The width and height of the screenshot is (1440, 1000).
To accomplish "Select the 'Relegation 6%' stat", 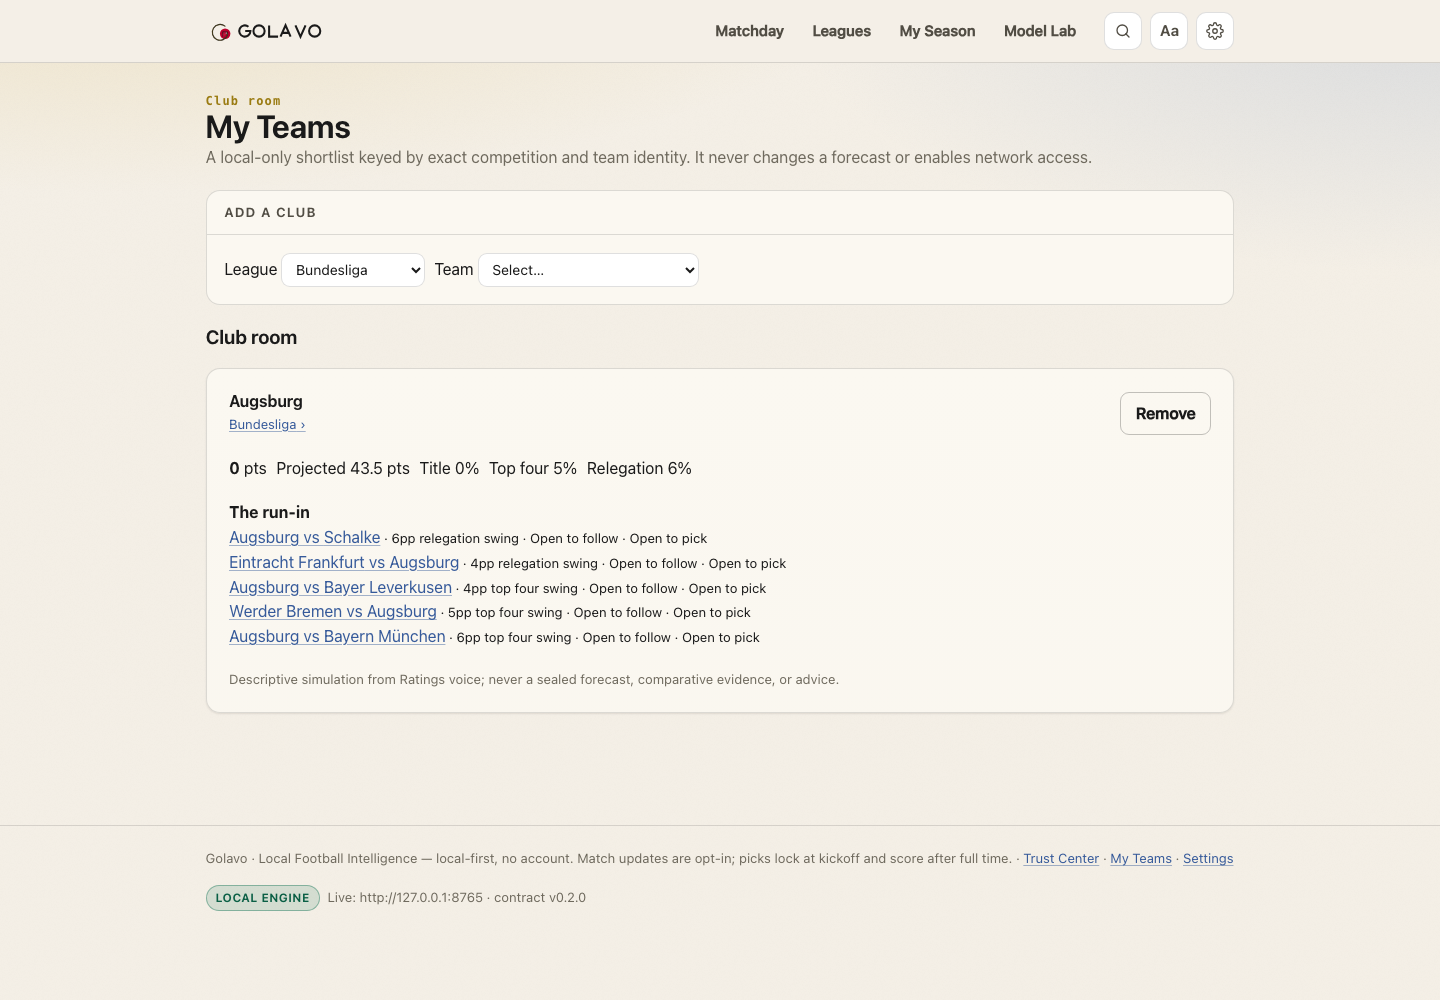I will (x=639, y=469).
